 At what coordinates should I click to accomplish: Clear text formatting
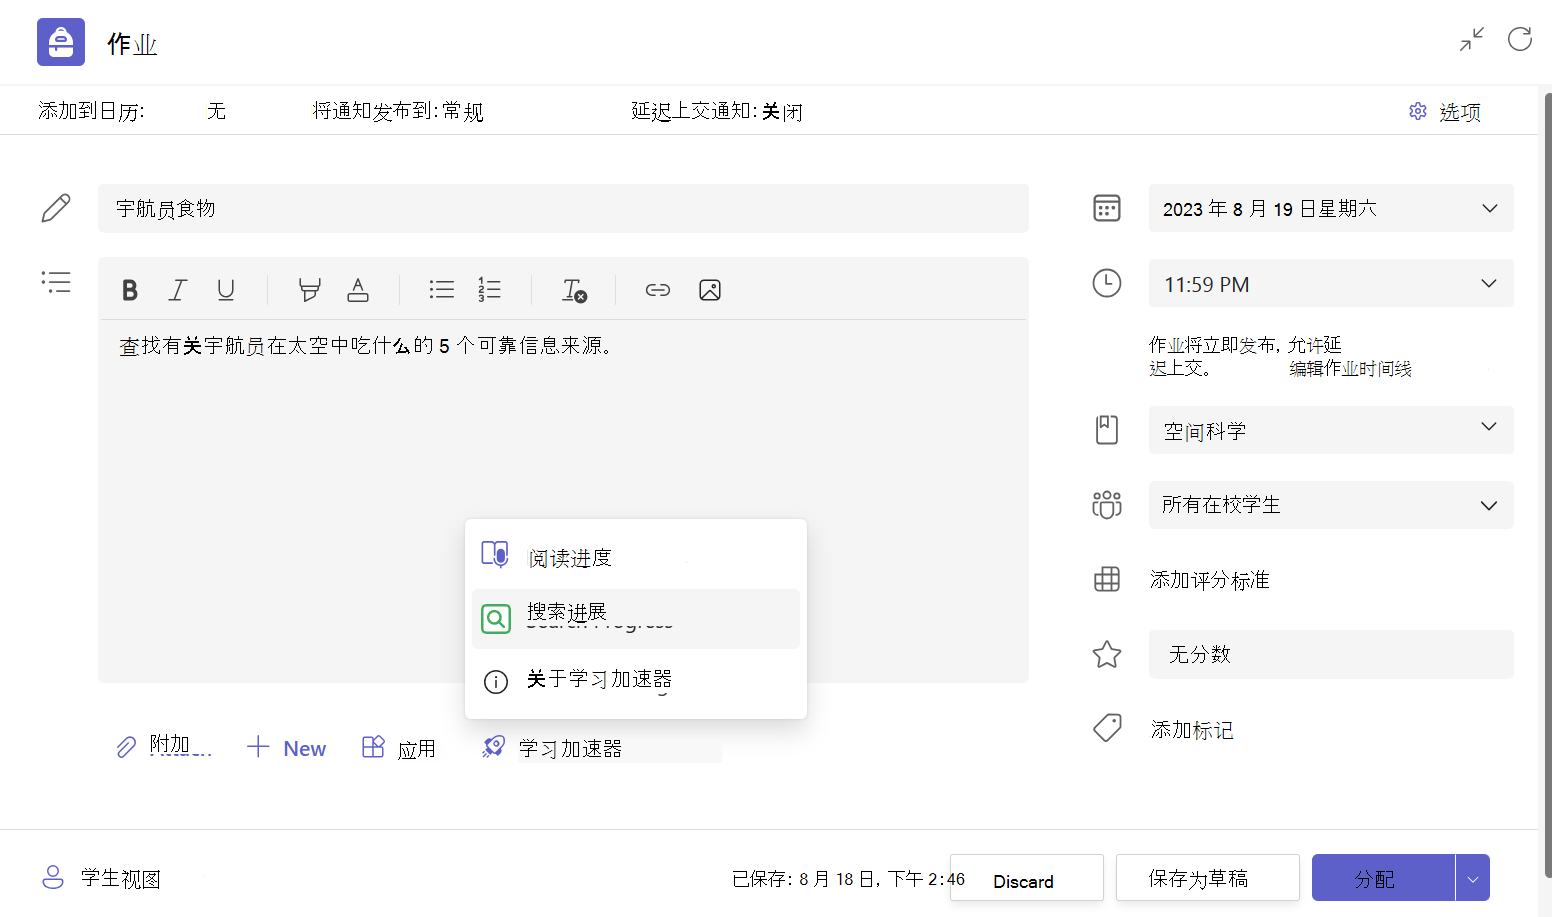click(574, 290)
